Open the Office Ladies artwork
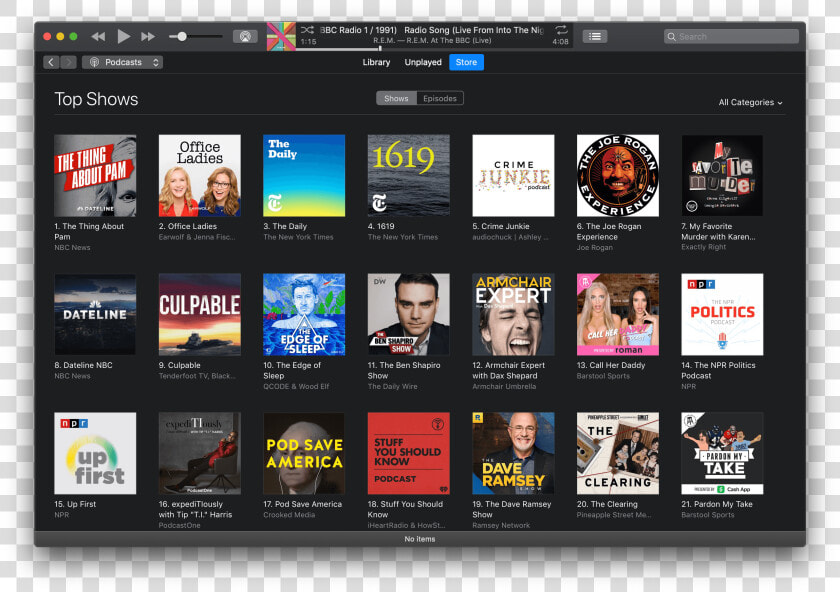 [199, 175]
